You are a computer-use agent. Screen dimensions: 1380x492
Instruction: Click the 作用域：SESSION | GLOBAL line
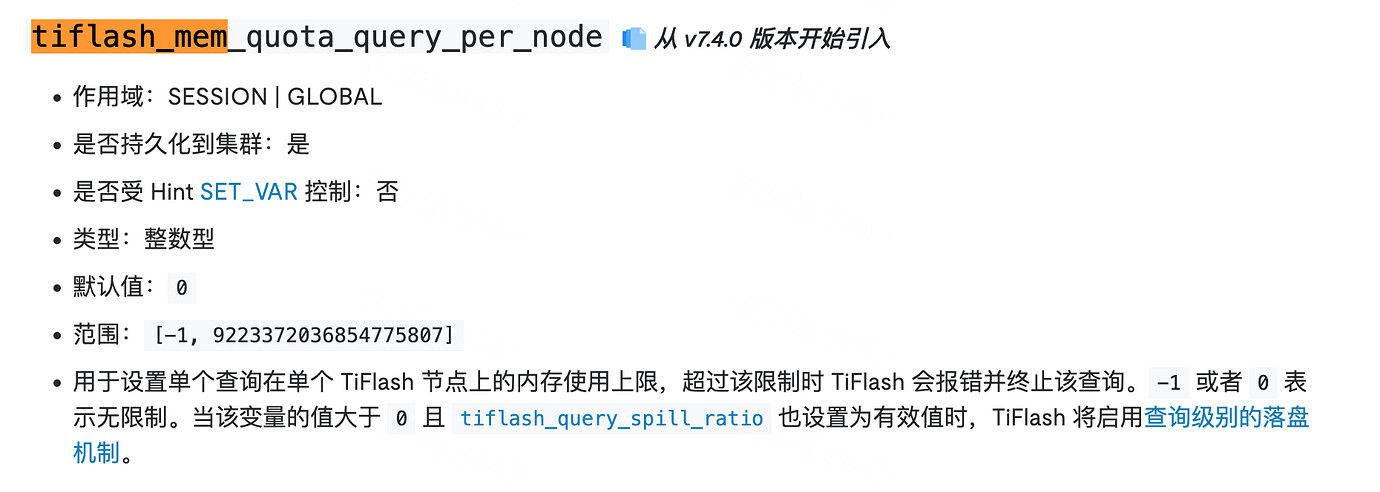pos(227,97)
